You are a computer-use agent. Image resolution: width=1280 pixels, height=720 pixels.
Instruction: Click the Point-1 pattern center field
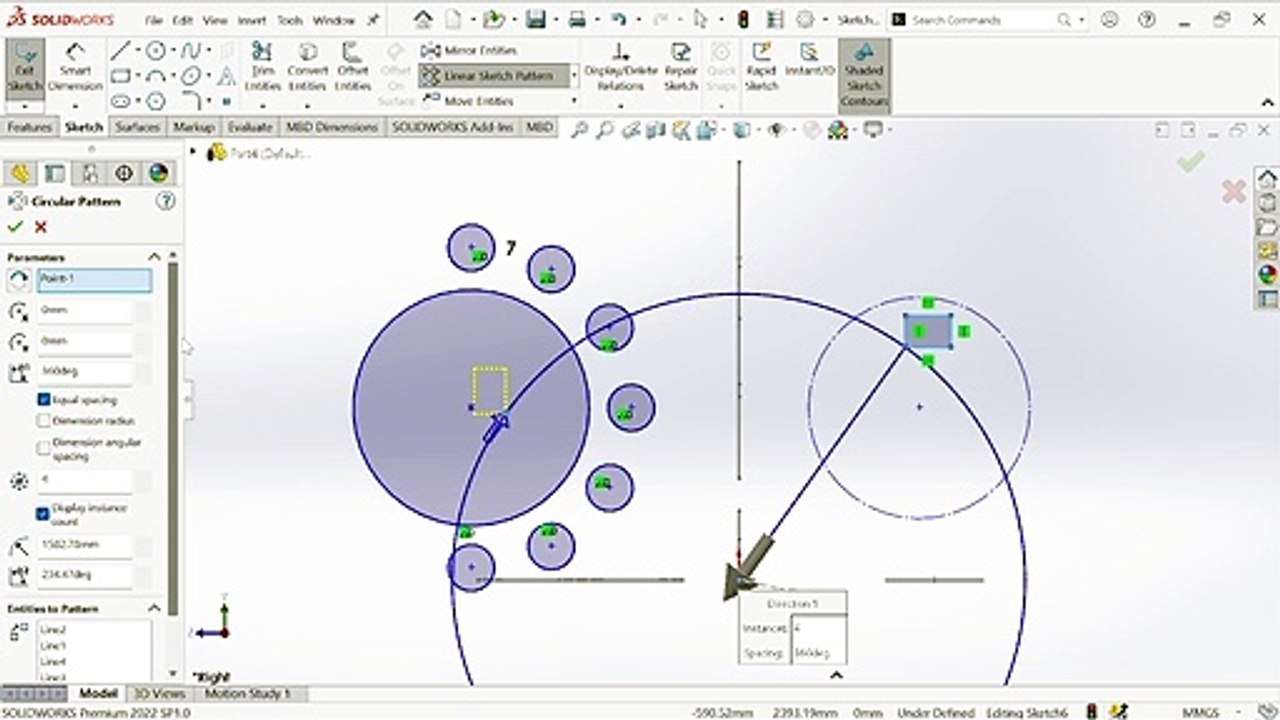(94, 279)
